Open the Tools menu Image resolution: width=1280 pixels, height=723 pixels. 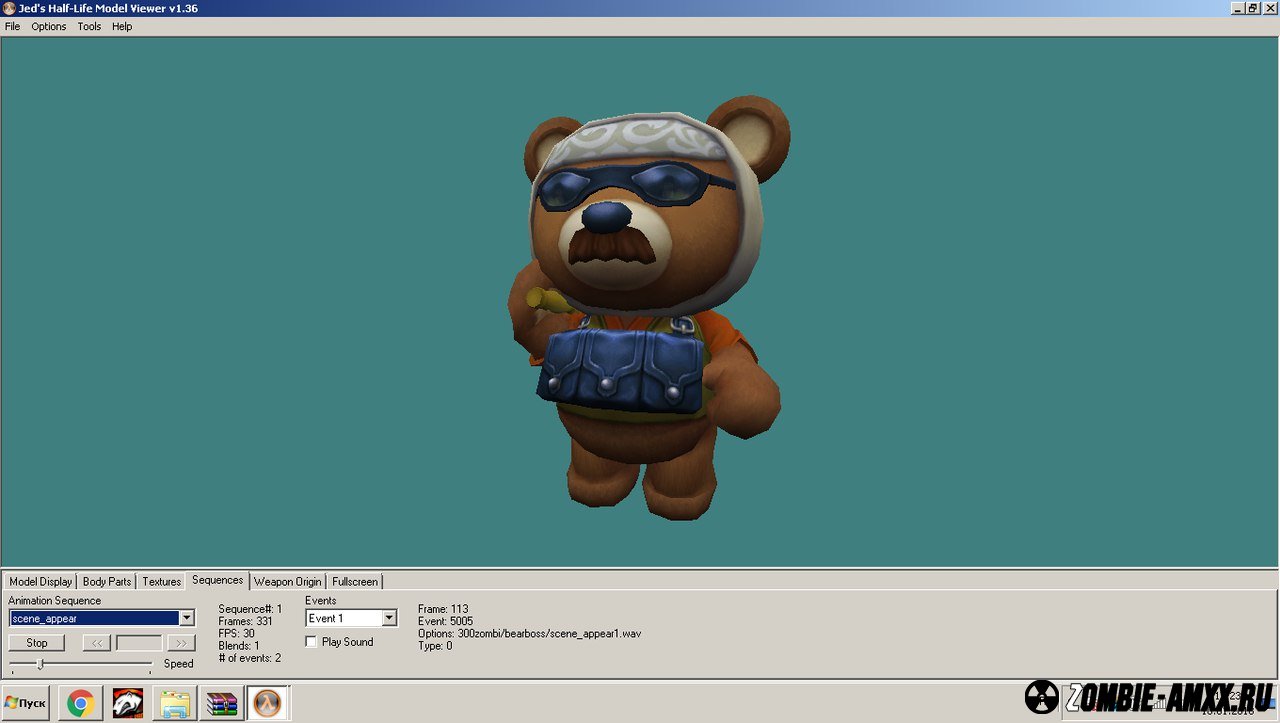(x=89, y=27)
